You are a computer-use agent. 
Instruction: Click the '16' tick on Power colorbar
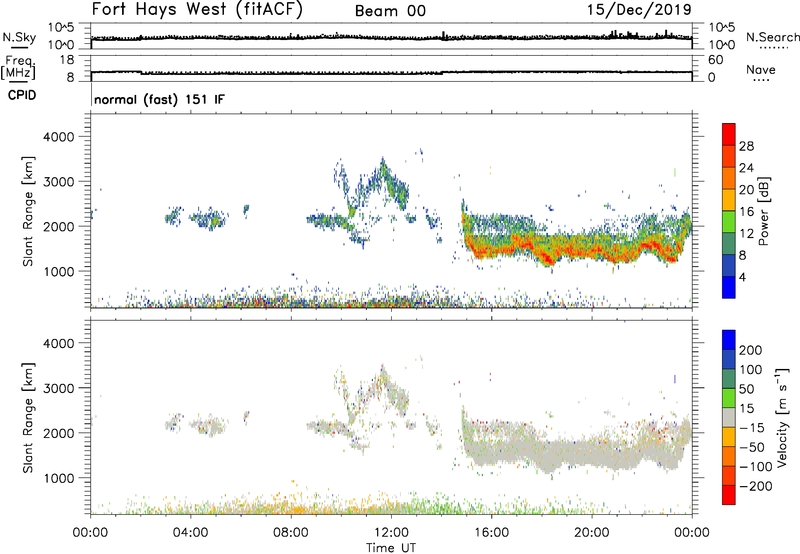[x=746, y=211]
